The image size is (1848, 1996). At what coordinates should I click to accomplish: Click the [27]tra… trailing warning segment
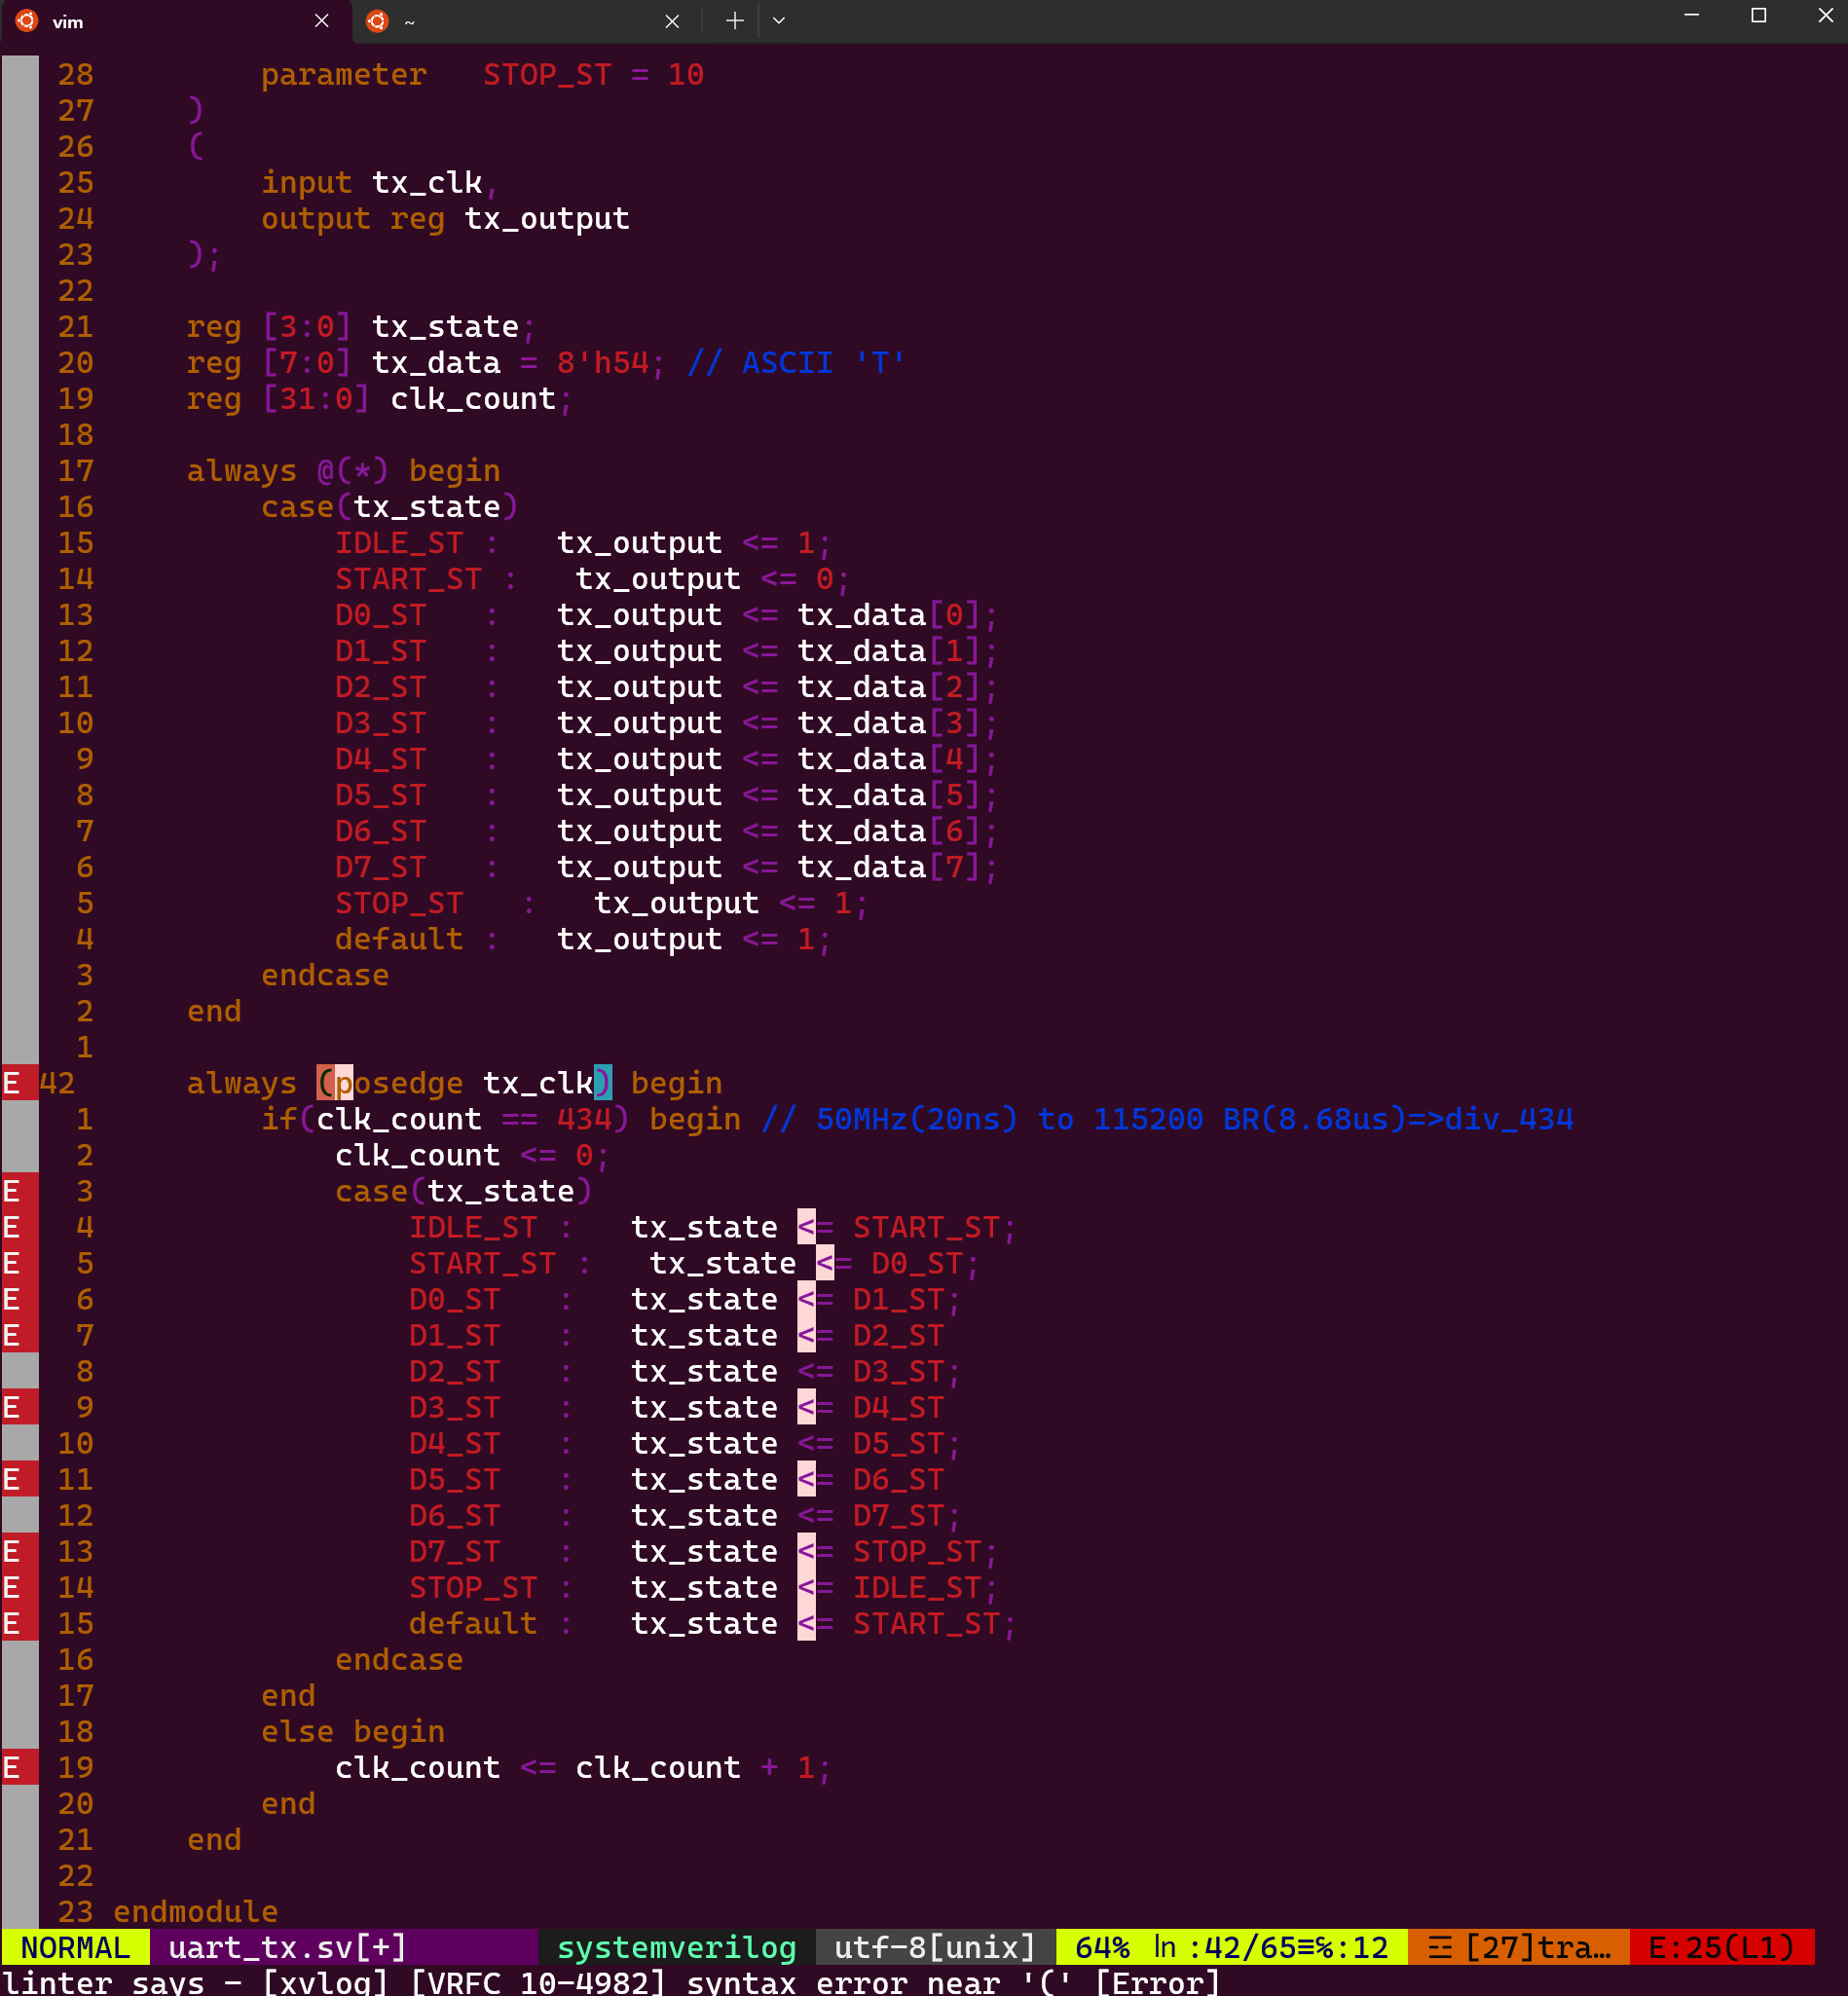tap(1518, 1947)
